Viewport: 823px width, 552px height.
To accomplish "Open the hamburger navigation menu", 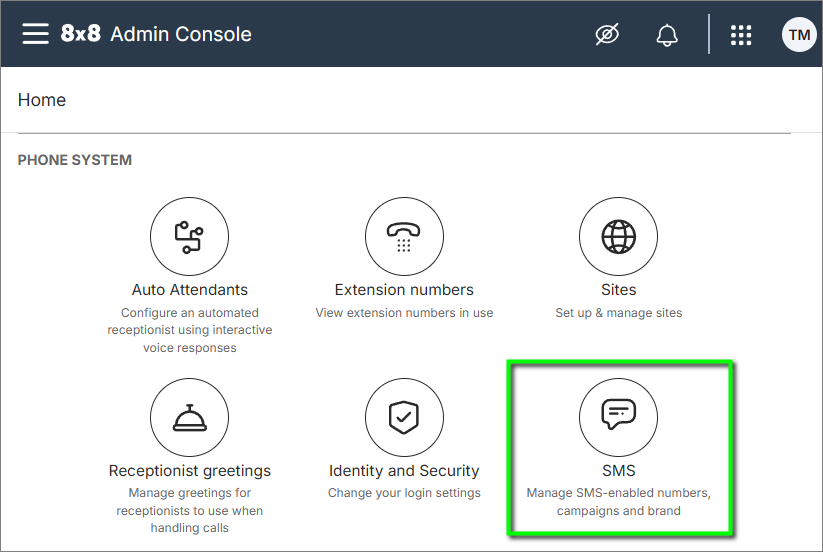I will (35, 34).
